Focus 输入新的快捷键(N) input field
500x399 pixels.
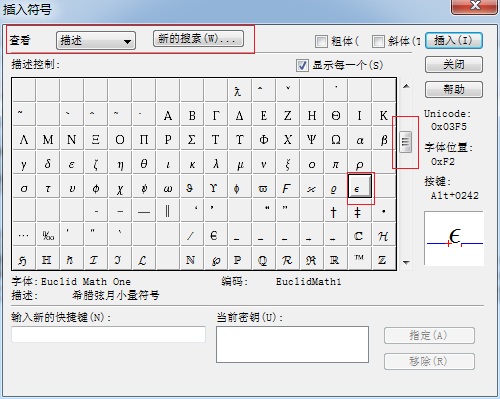point(108,334)
